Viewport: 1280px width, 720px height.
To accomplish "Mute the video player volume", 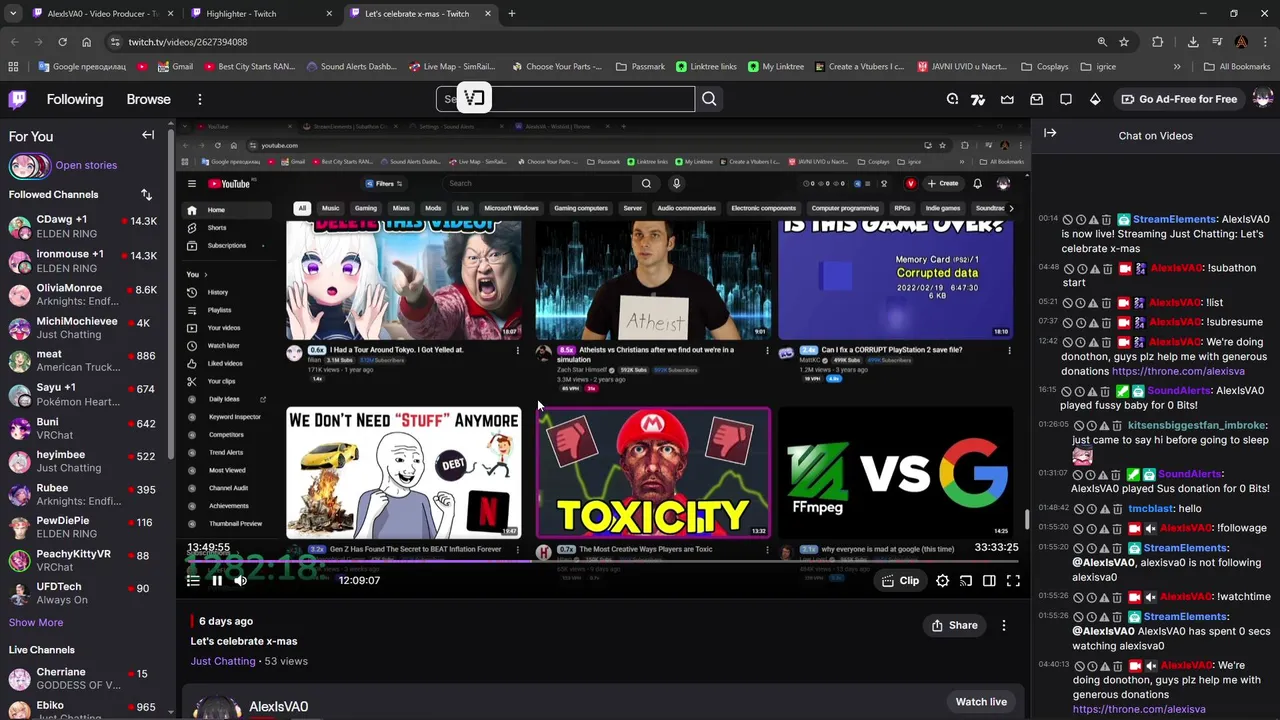I will pos(241,580).
